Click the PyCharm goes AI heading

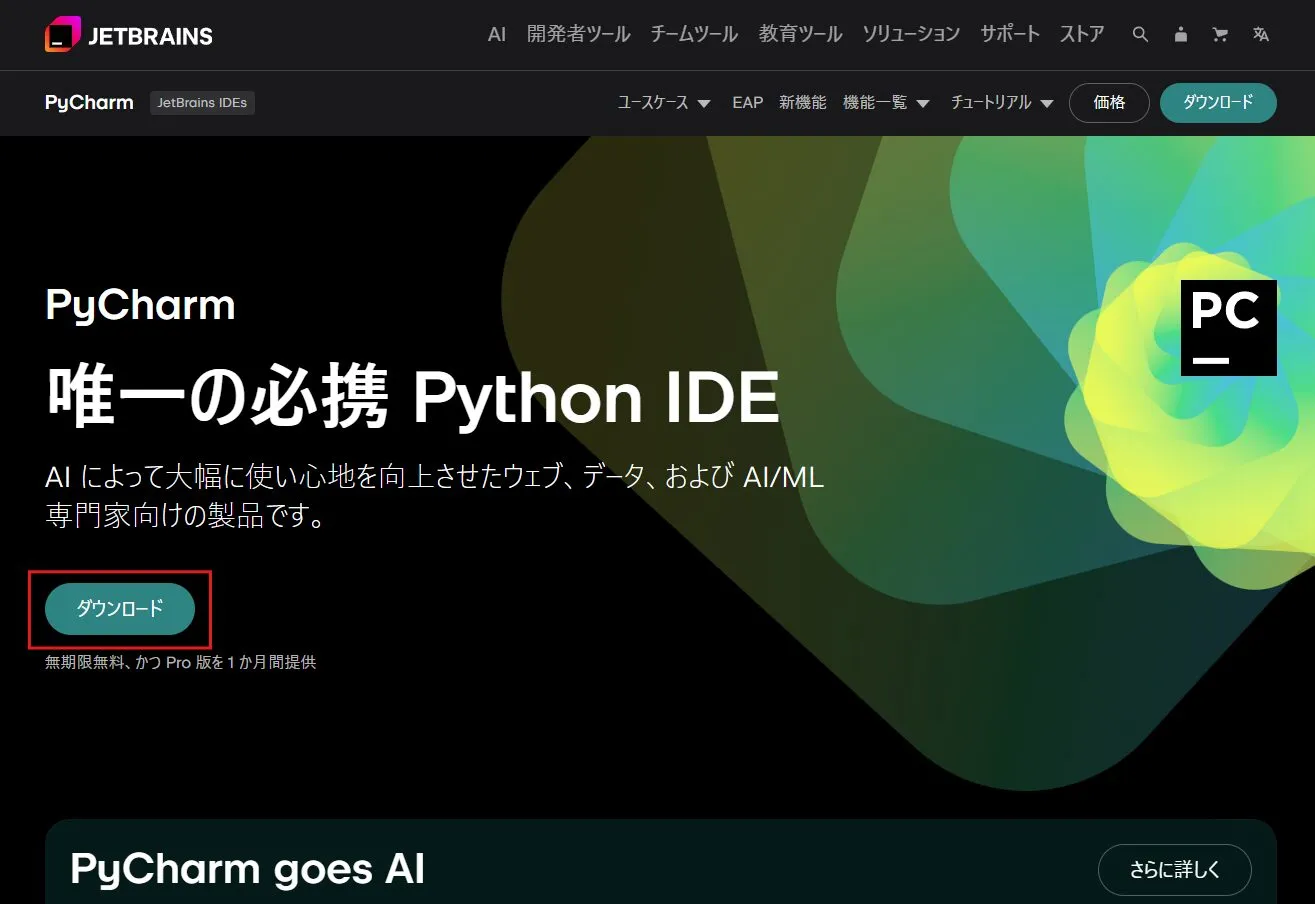[248, 868]
